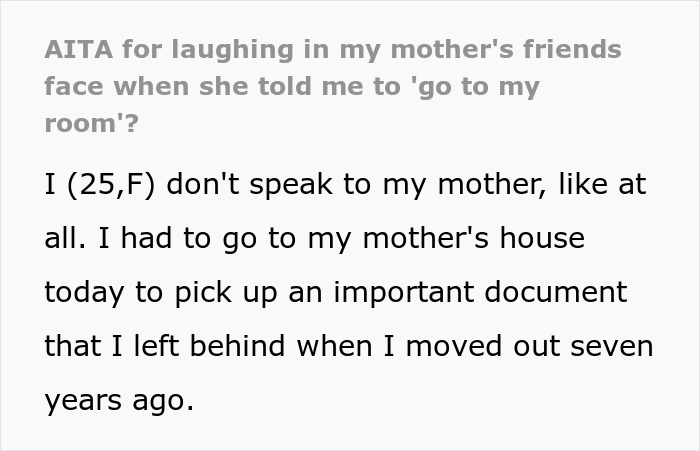Click the closing words 'years ago.'
Viewport: 700px width, 451px height.
[x=120, y=400]
